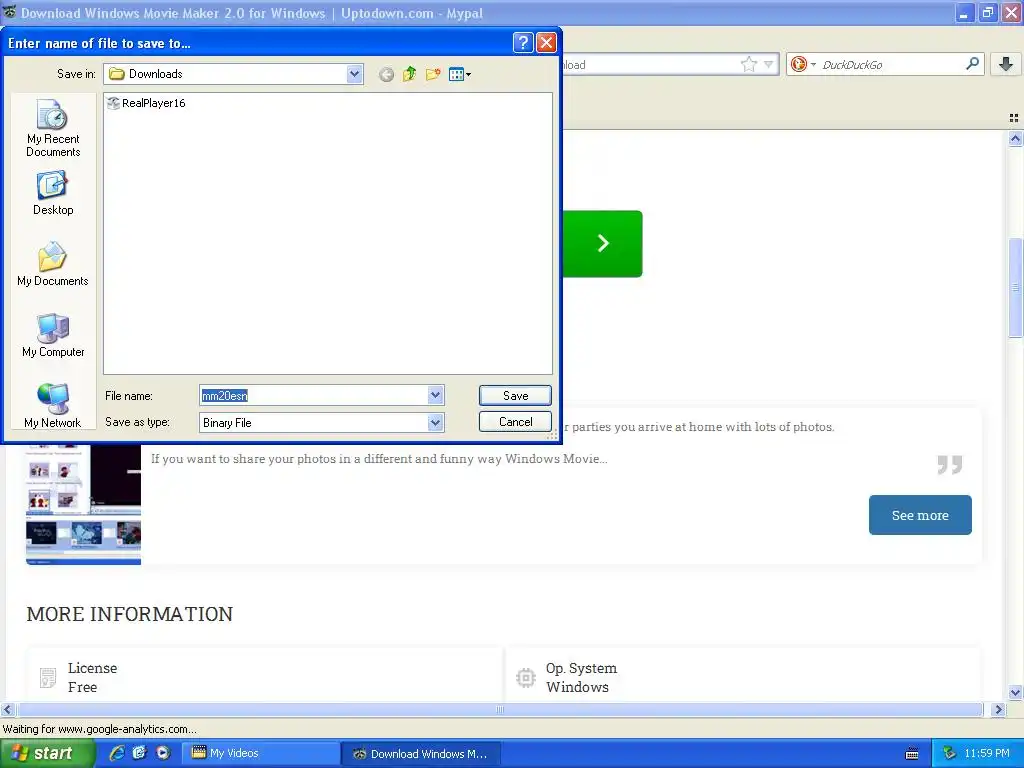Open the Windows start menu
This screenshot has width=1024, height=768.
(x=48, y=753)
